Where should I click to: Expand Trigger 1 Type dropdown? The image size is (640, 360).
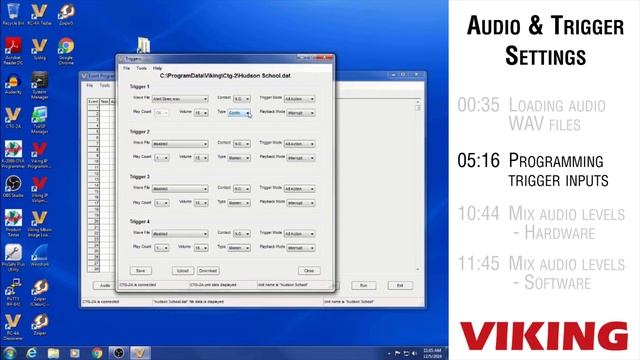pyautogui.click(x=239, y=113)
